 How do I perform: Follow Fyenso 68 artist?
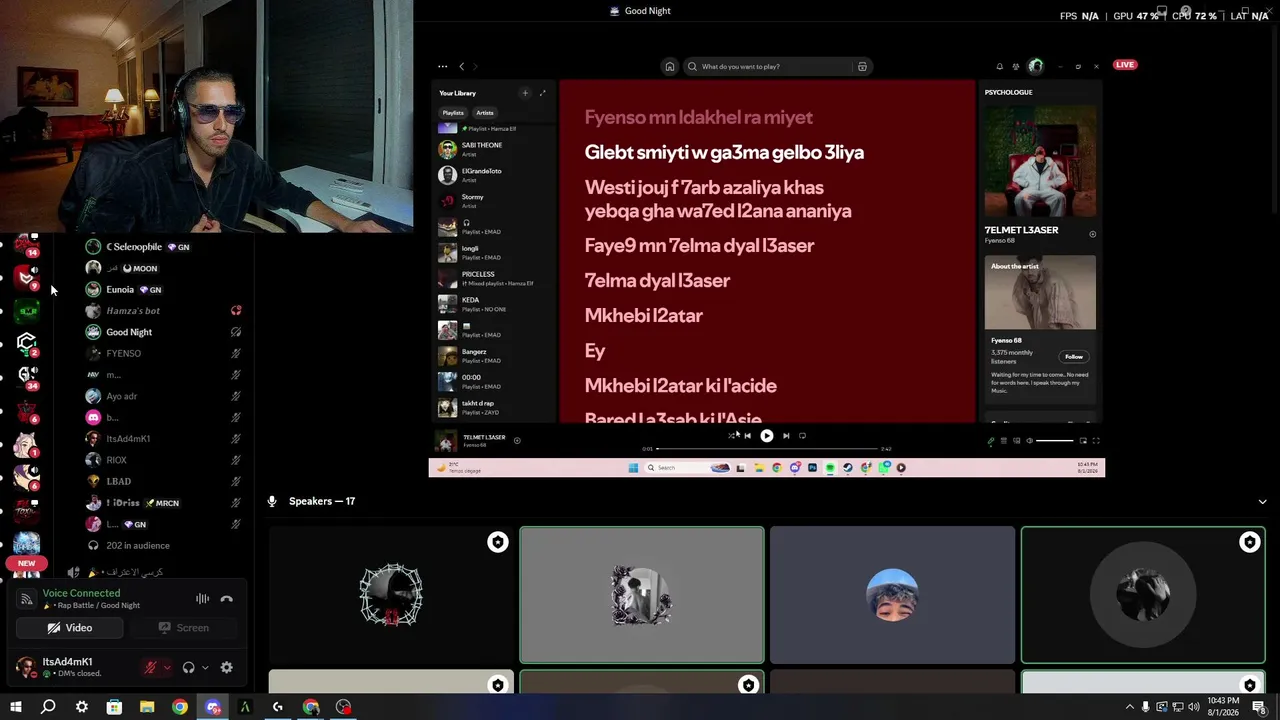(x=1074, y=357)
